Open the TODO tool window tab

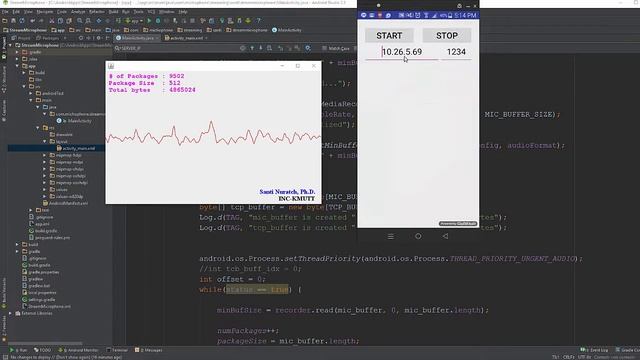click(42, 350)
